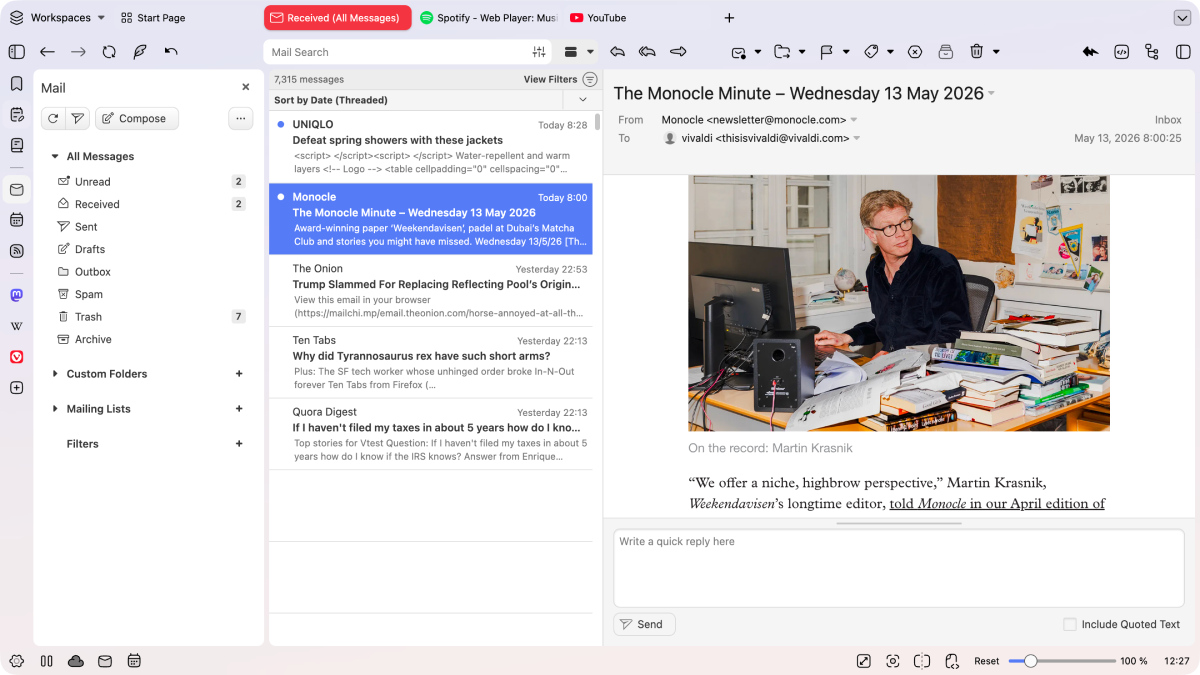Toggle the sidebar panel visibility
The width and height of the screenshot is (1200, 675).
click(x=16, y=52)
